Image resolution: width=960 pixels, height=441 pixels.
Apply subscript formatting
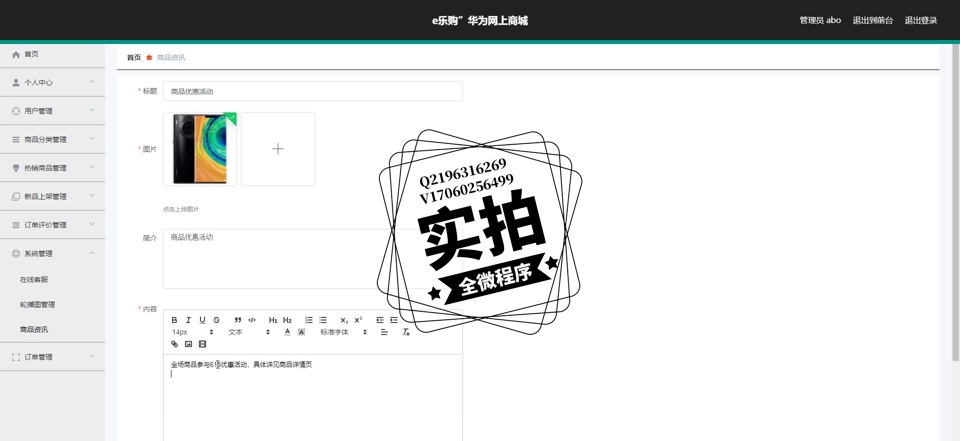pyautogui.click(x=344, y=320)
